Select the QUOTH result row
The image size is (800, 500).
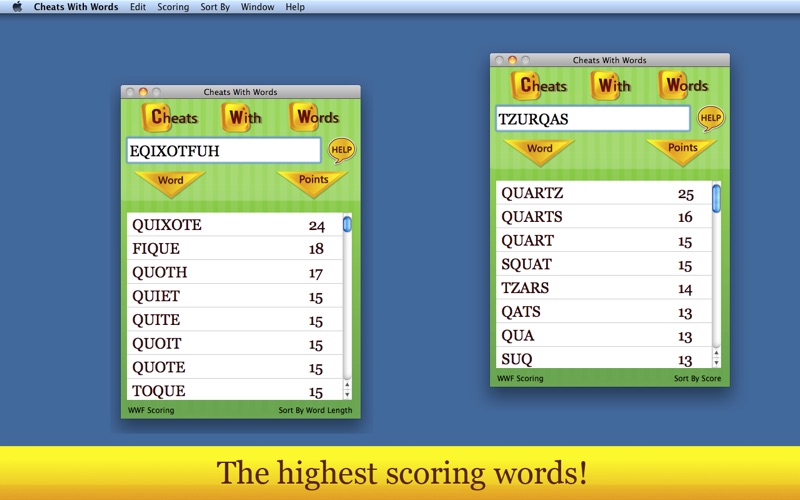(x=235, y=272)
